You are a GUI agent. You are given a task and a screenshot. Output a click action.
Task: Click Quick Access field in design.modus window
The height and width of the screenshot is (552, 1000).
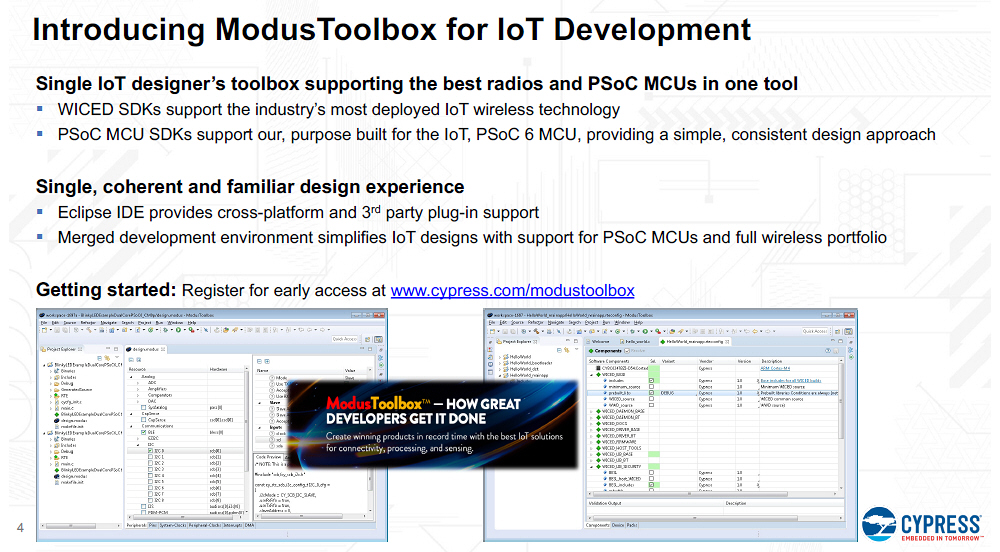344,339
